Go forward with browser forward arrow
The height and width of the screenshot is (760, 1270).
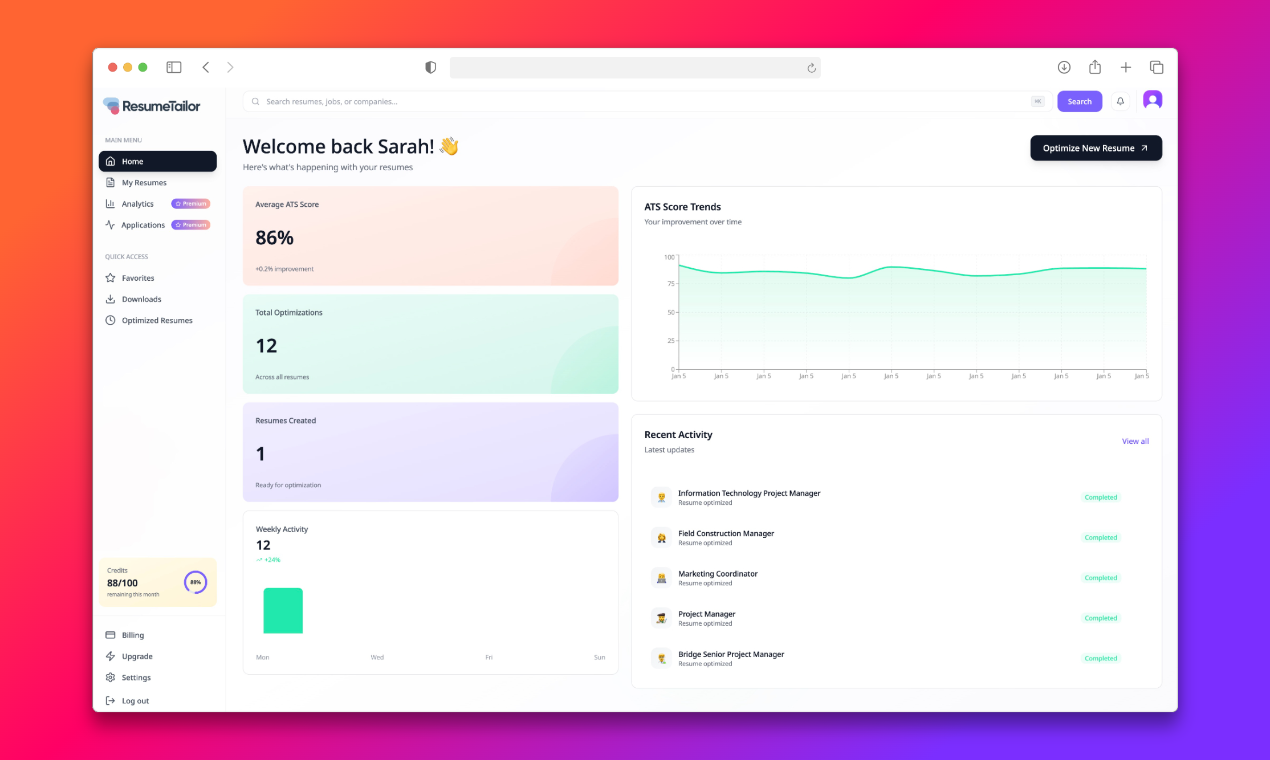coord(230,67)
